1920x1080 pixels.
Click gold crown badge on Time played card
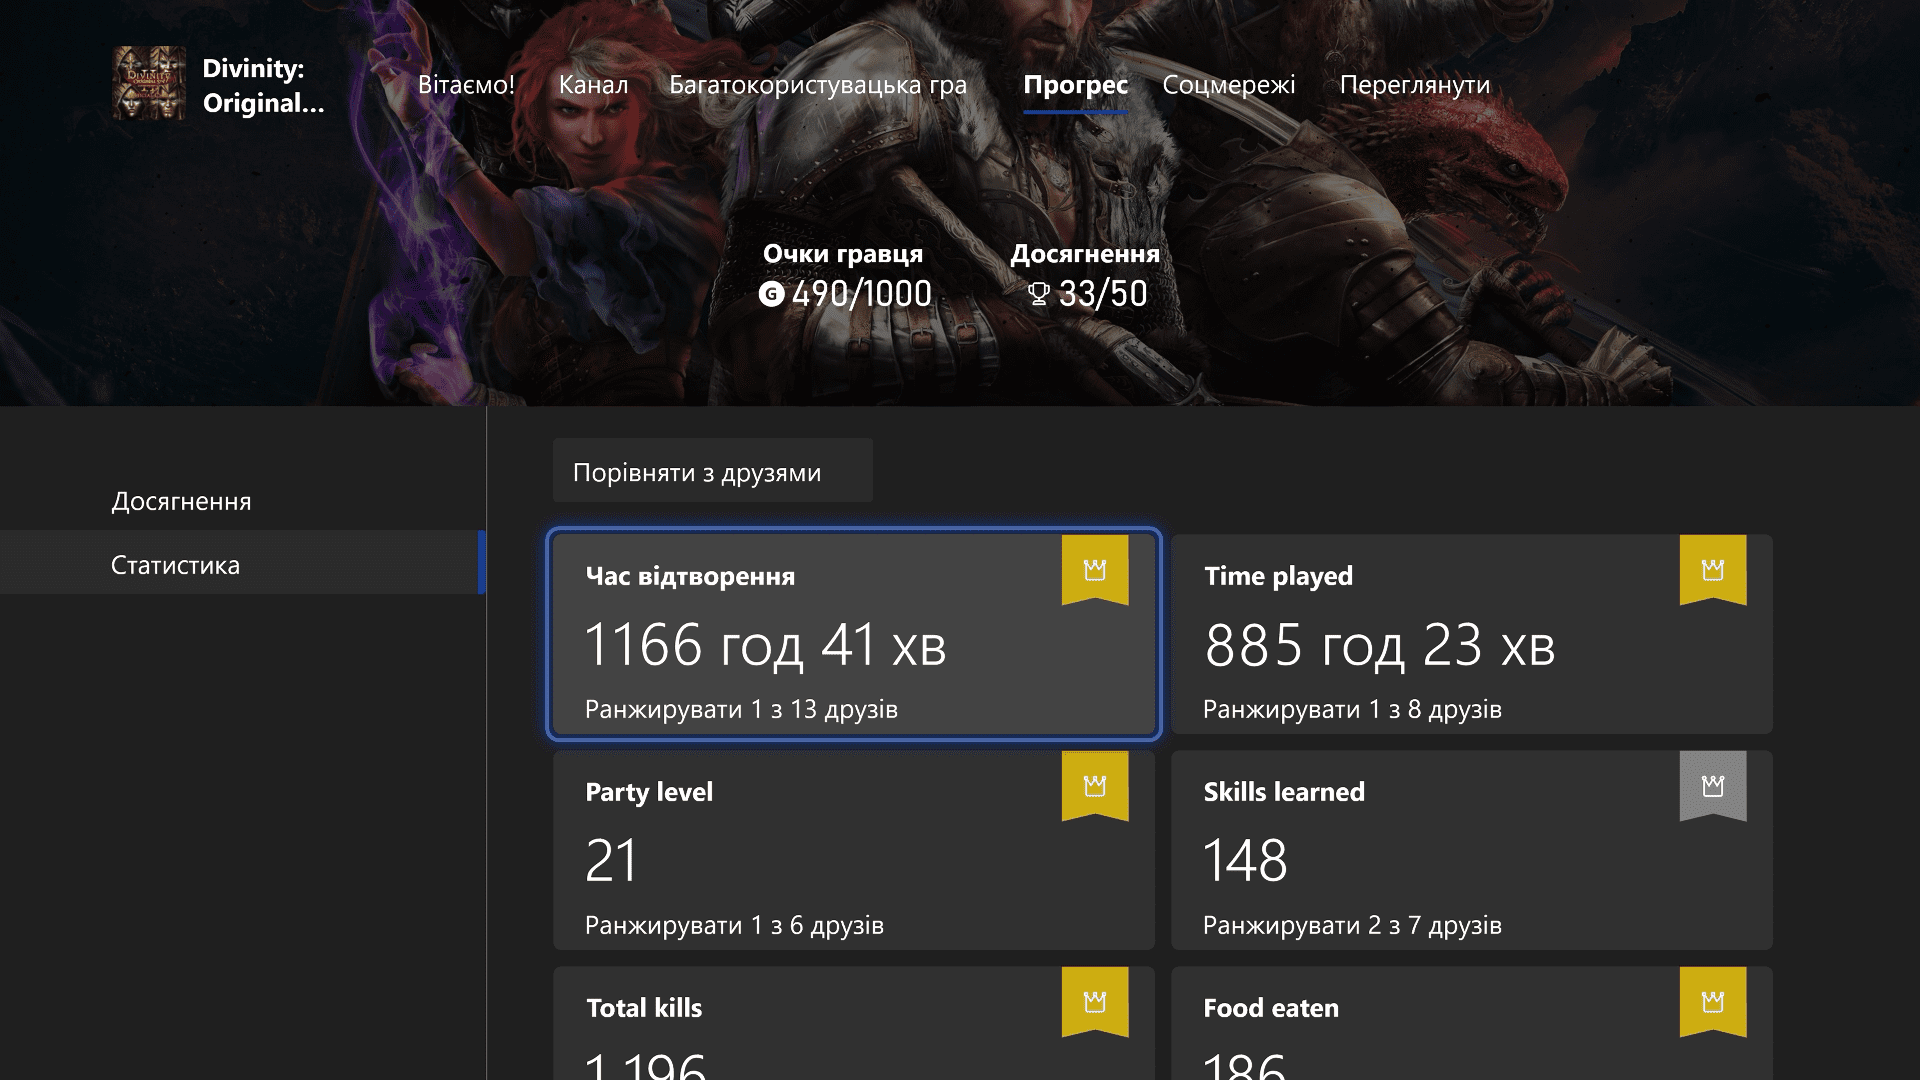(1713, 570)
